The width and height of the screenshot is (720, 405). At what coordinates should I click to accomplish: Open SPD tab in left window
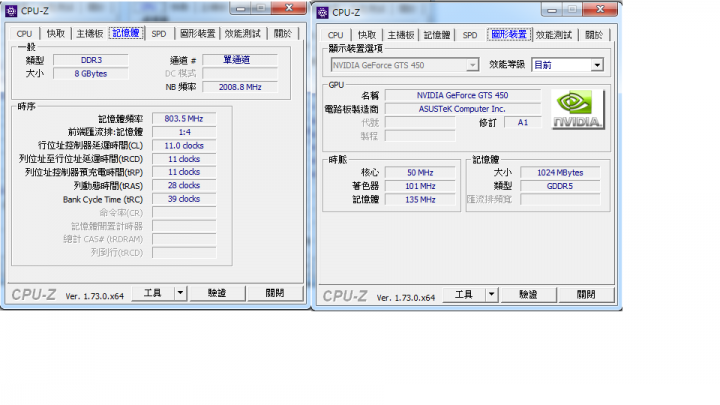pyautogui.click(x=159, y=34)
